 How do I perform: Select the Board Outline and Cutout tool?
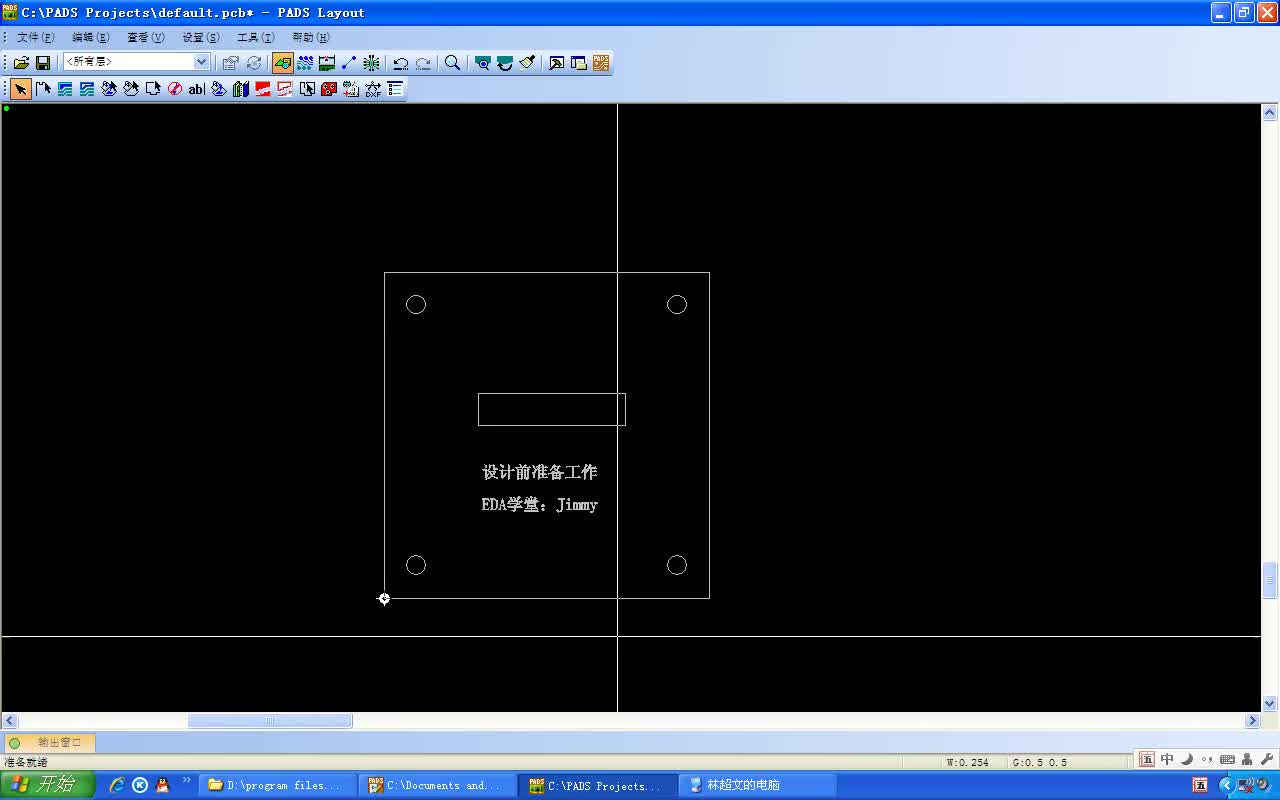[x=153, y=89]
